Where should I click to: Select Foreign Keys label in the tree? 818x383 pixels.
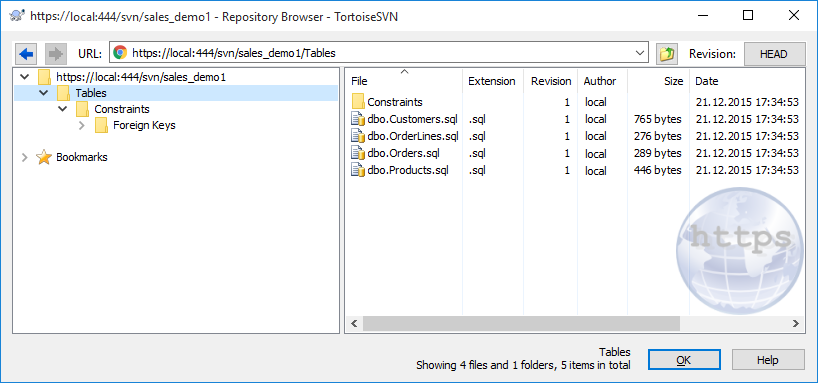point(144,125)
